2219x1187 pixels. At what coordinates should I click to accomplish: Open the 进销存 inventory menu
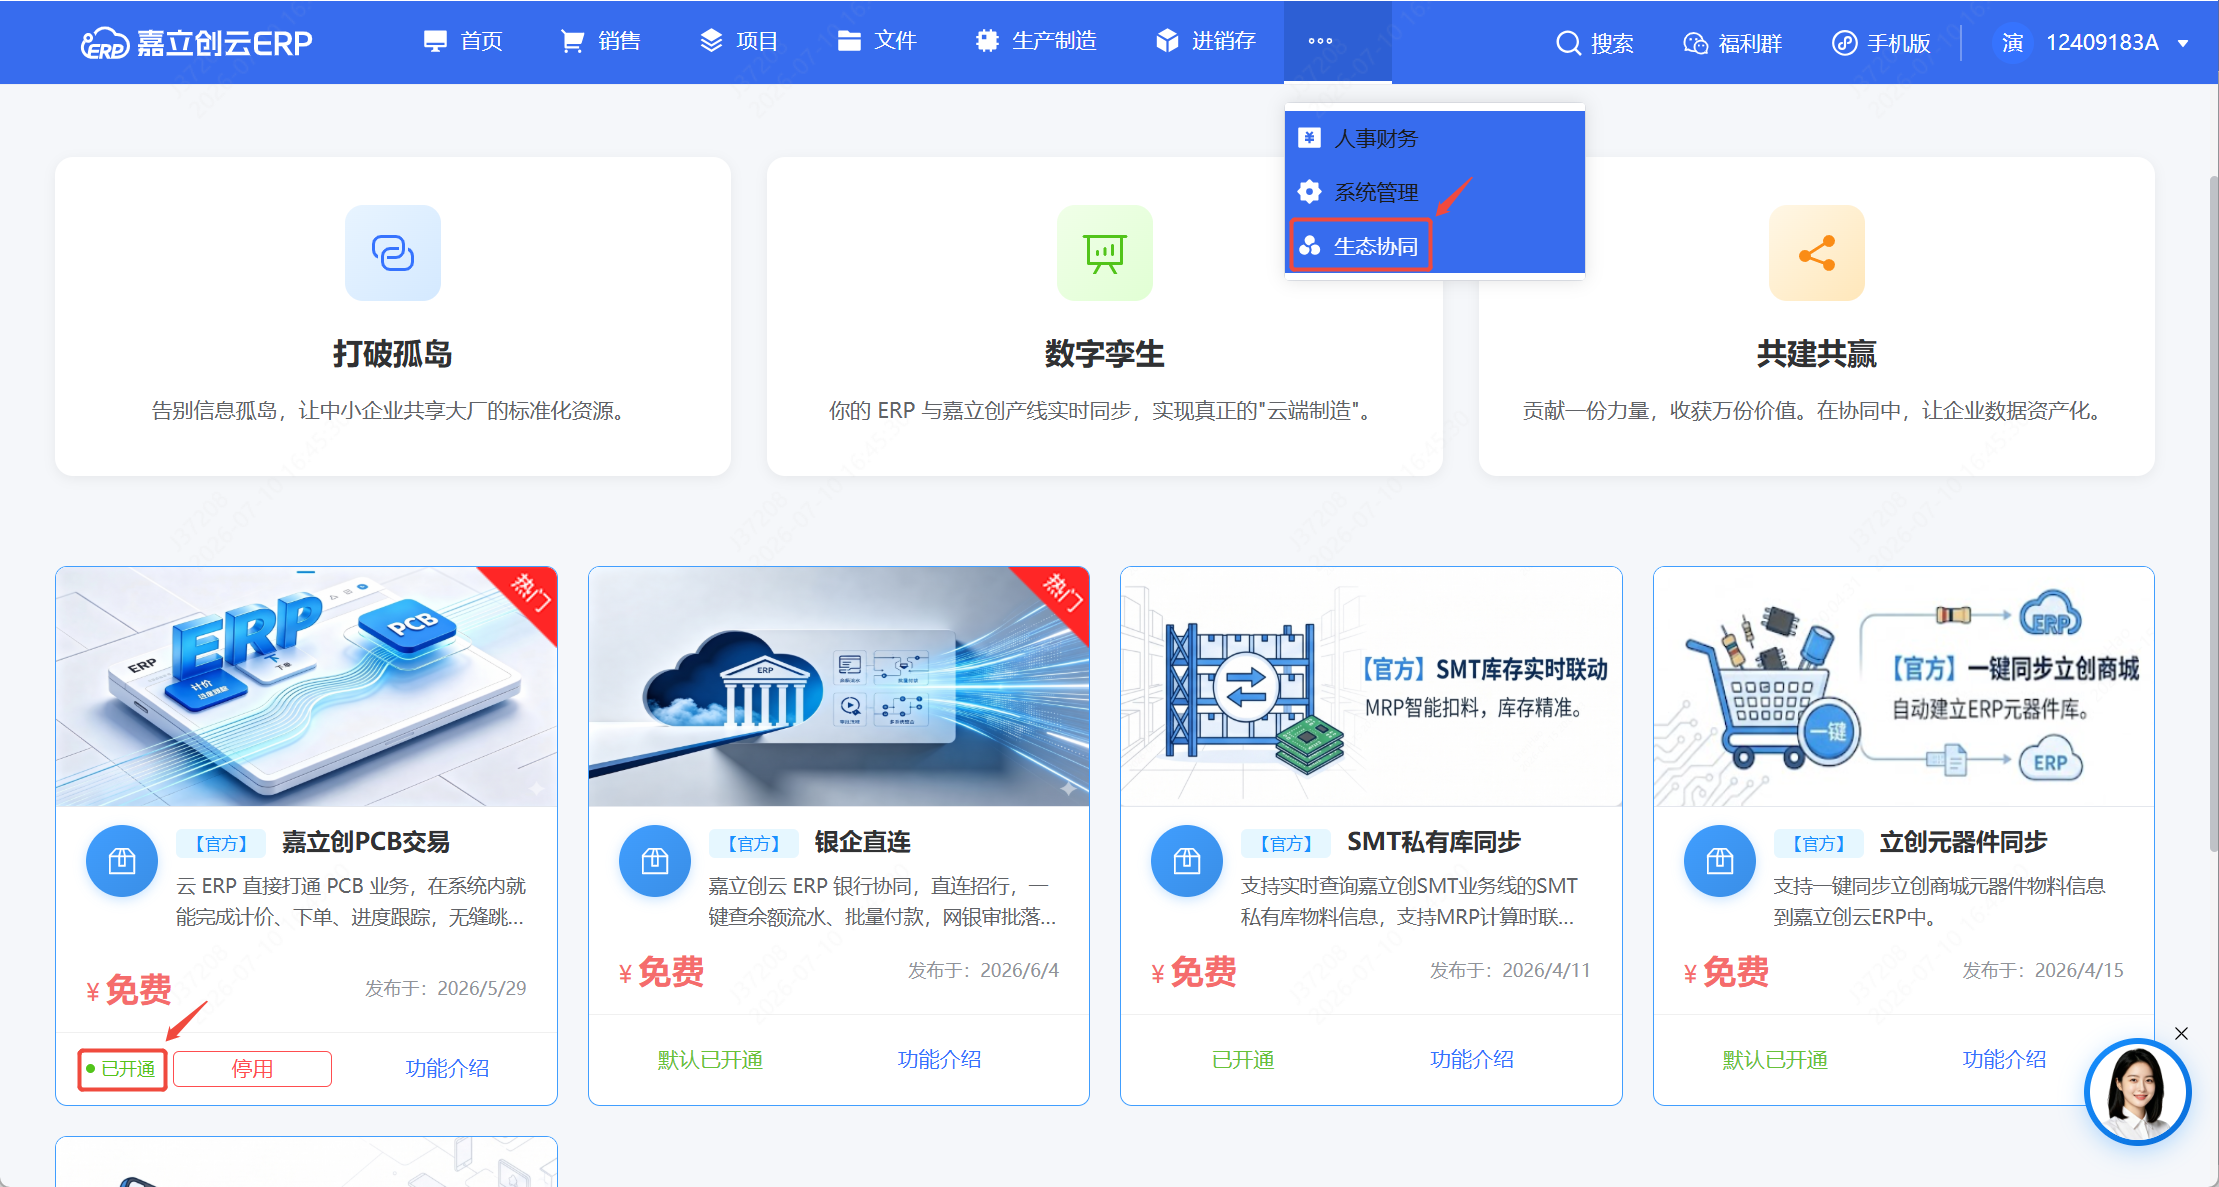click(1205, 41)
